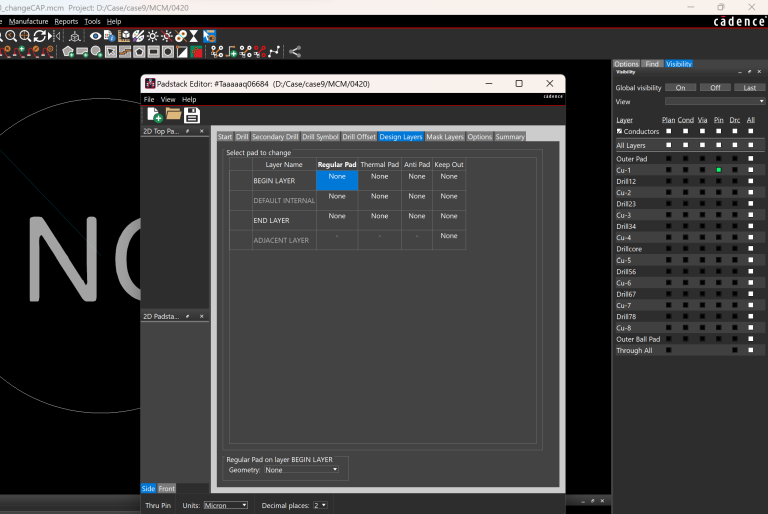Click the Global visibility Last button
Screen dimensions: 768x514
[x=749, y=87]
